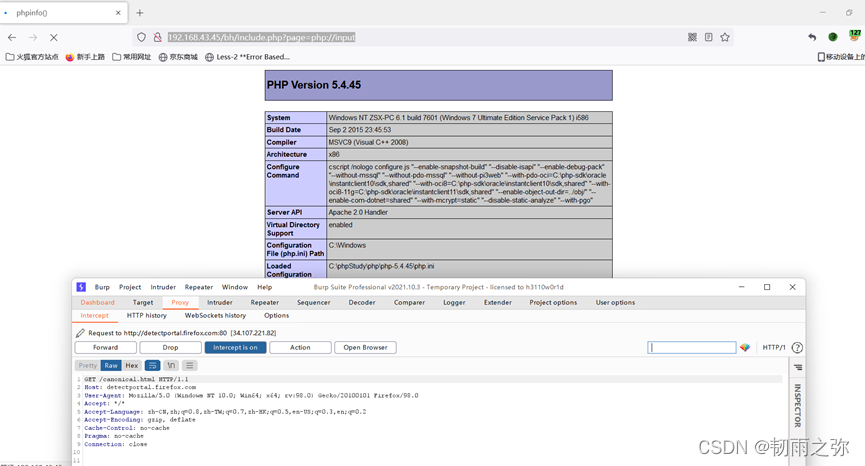Click the Firefox forward arrow
Image resolution: width=865 pixels, height=466 pixels.
click(x=33, y=38)
